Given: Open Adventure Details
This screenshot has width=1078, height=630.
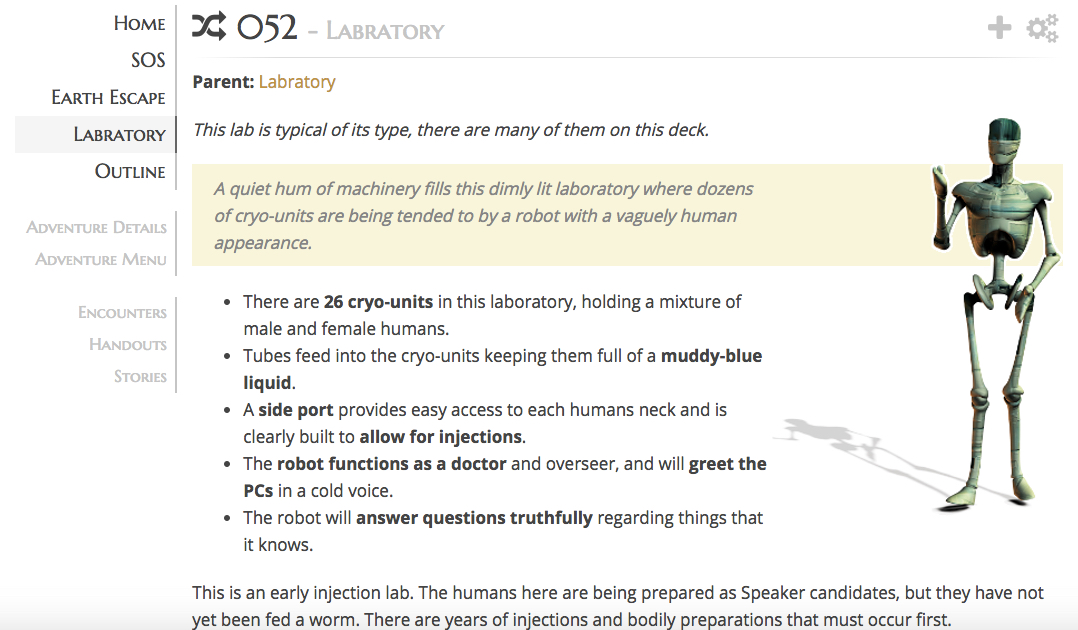Looking at the screenshot, I should click(96, 227).
